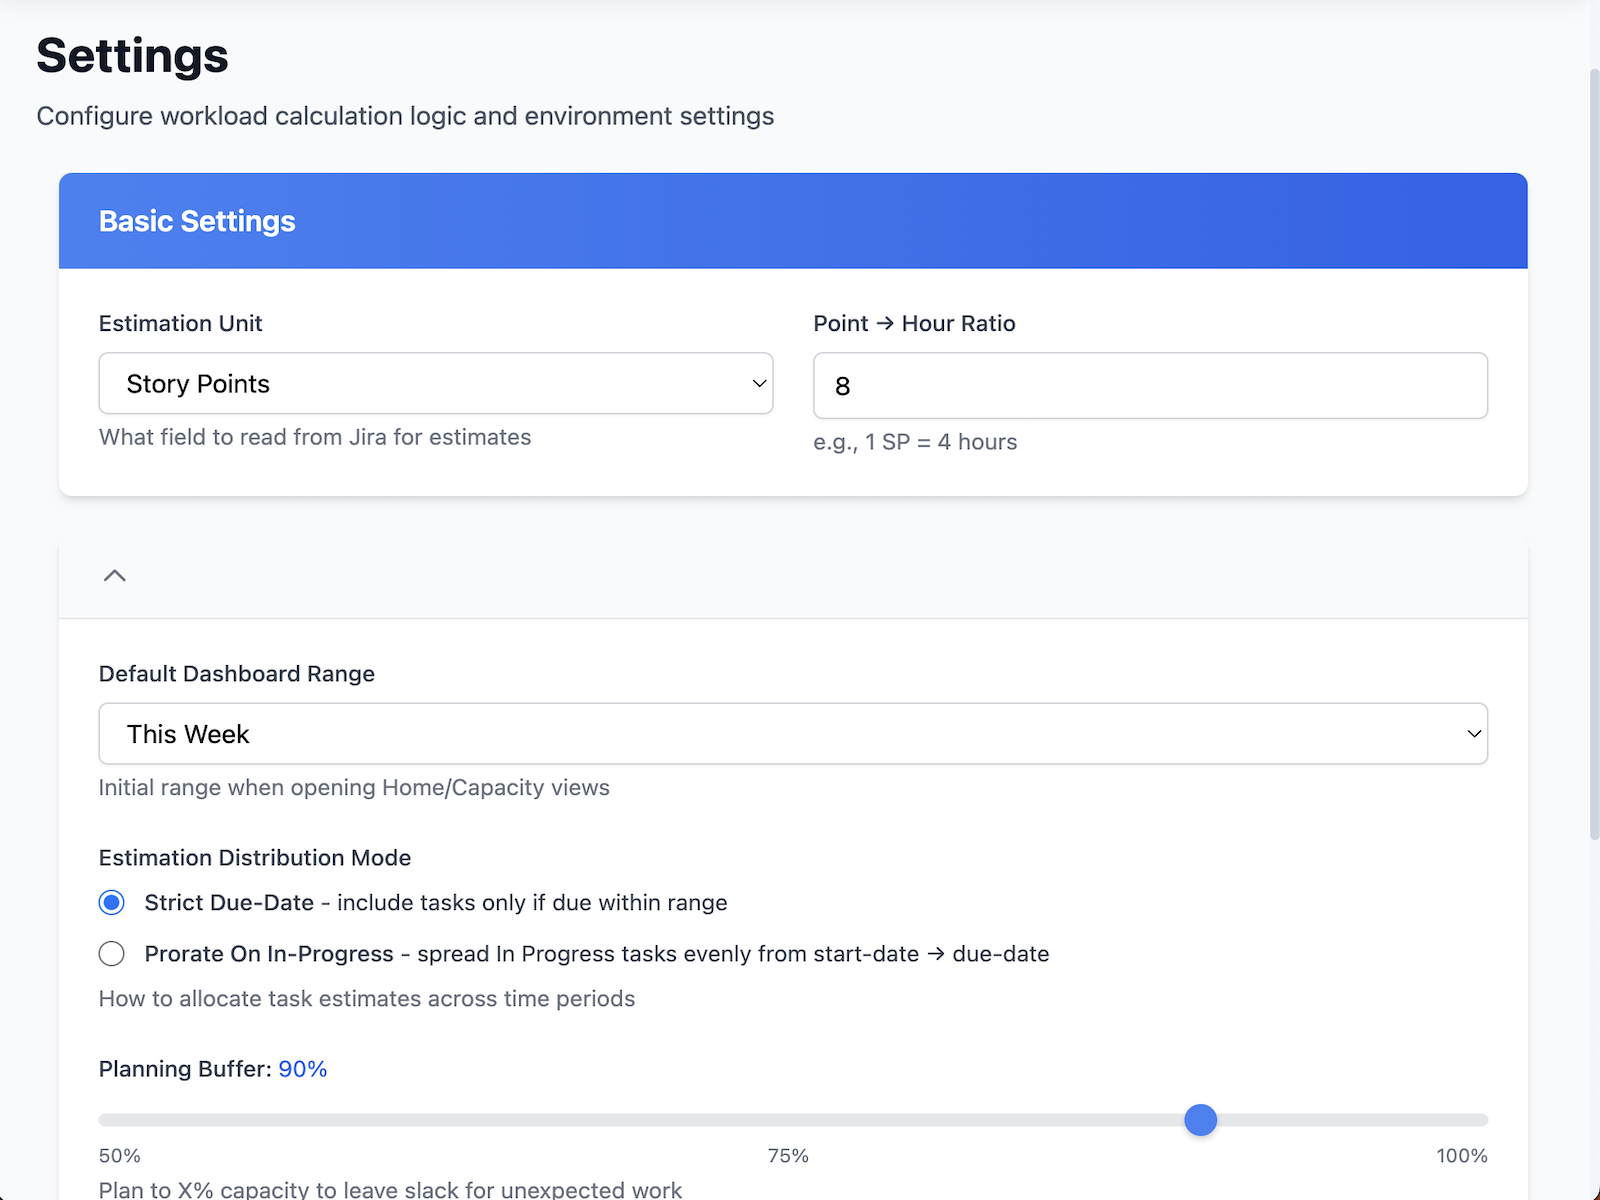Screen dimensions: 1600x1200
Task: Select the Strict Due-Date radio button
Action: [111, 902]
